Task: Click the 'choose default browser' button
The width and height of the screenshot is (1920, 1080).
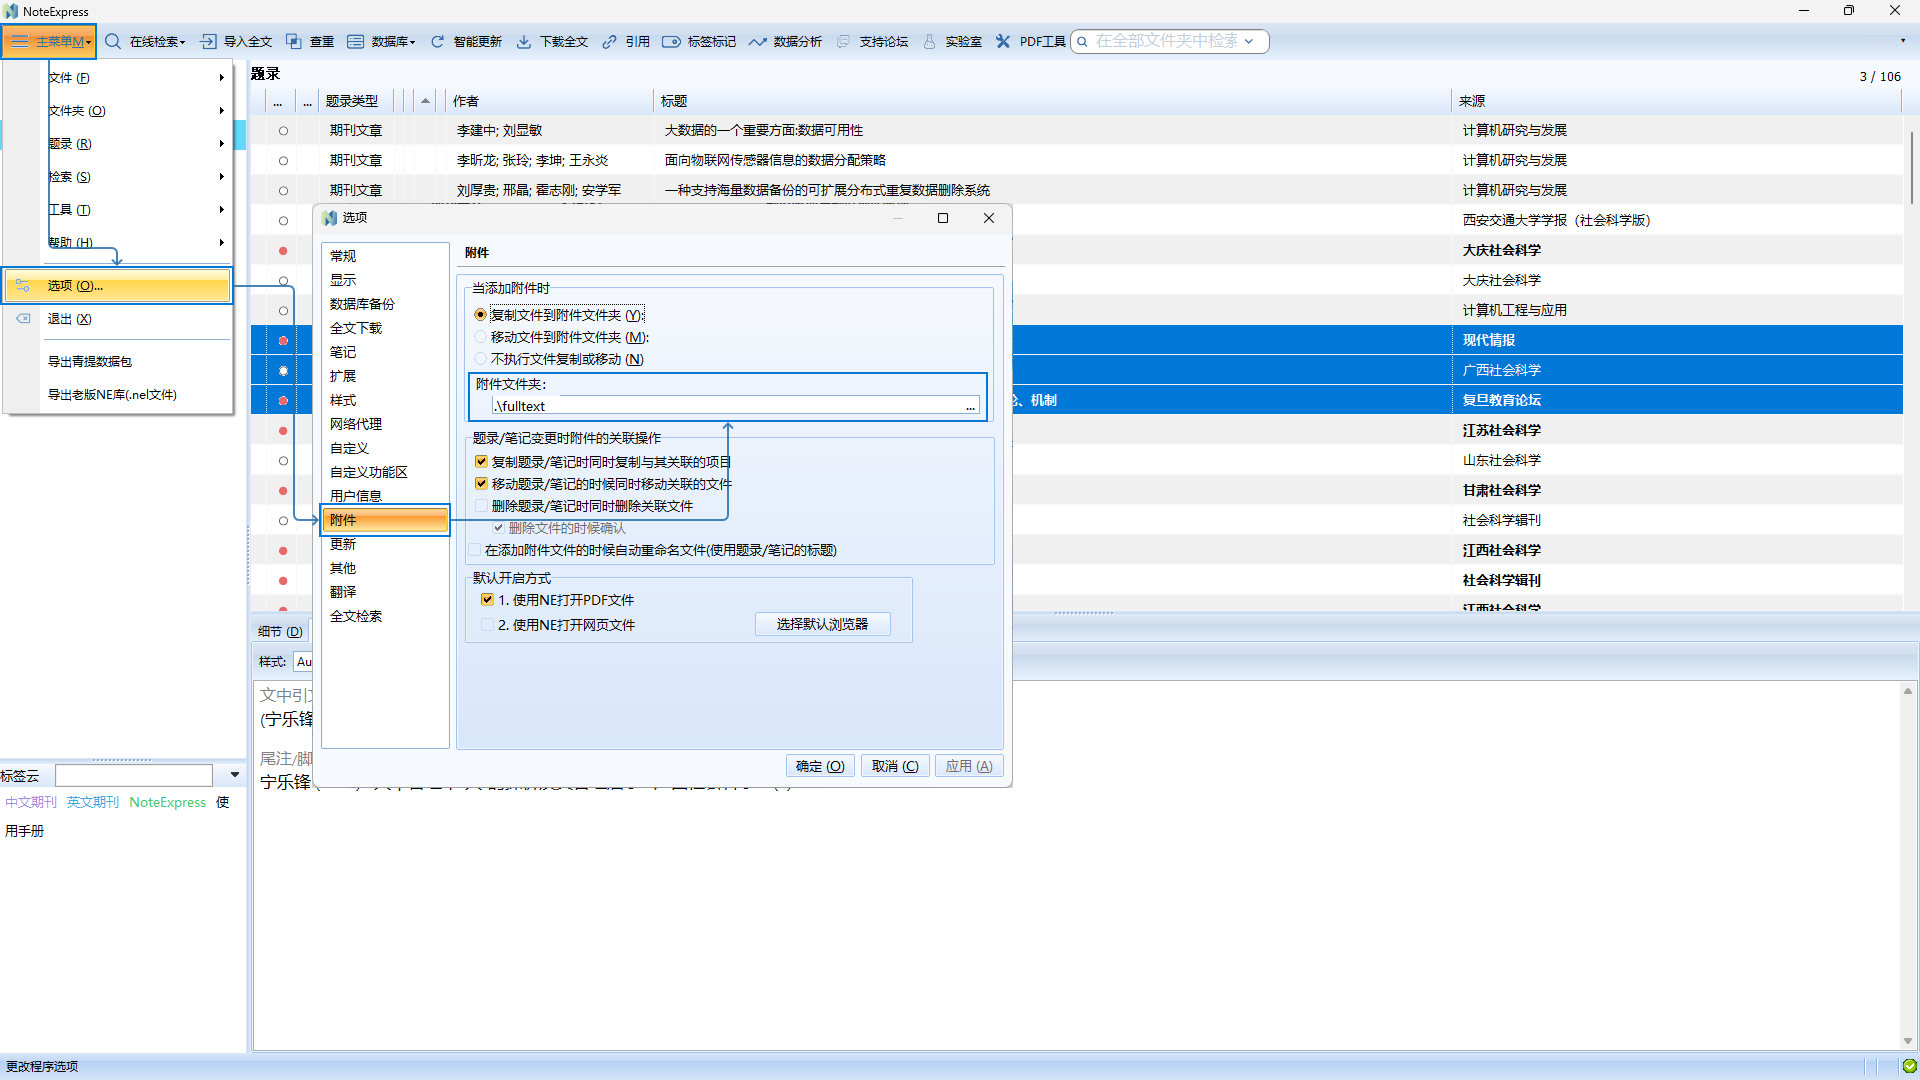Action: point(822,624)
